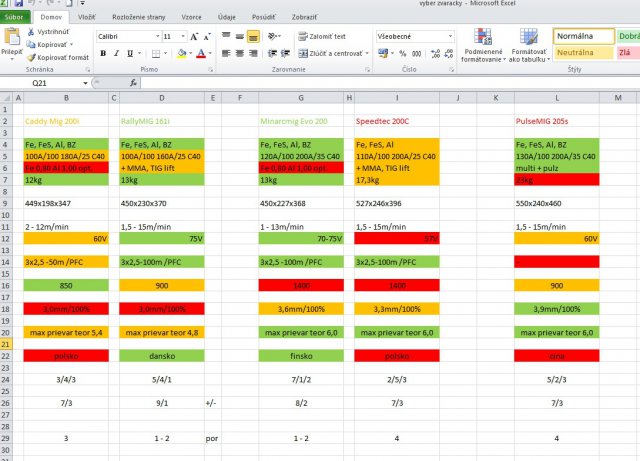Click the fx insert function icon
640x461 pixels.
tap(133, 83)
